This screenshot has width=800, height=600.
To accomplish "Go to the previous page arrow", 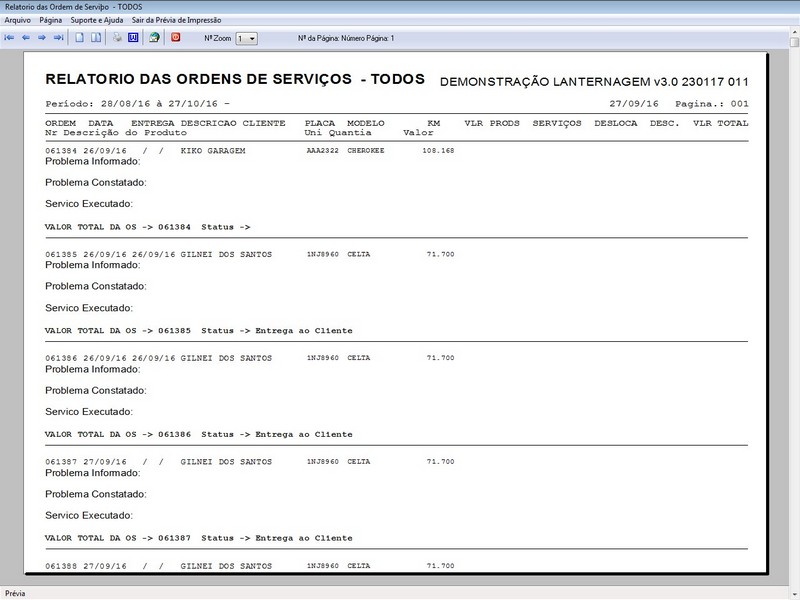I will click(26, 38).
